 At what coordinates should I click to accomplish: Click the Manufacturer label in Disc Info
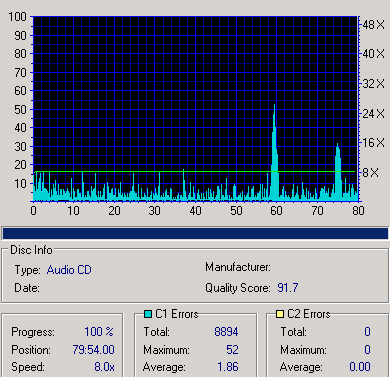238,267
